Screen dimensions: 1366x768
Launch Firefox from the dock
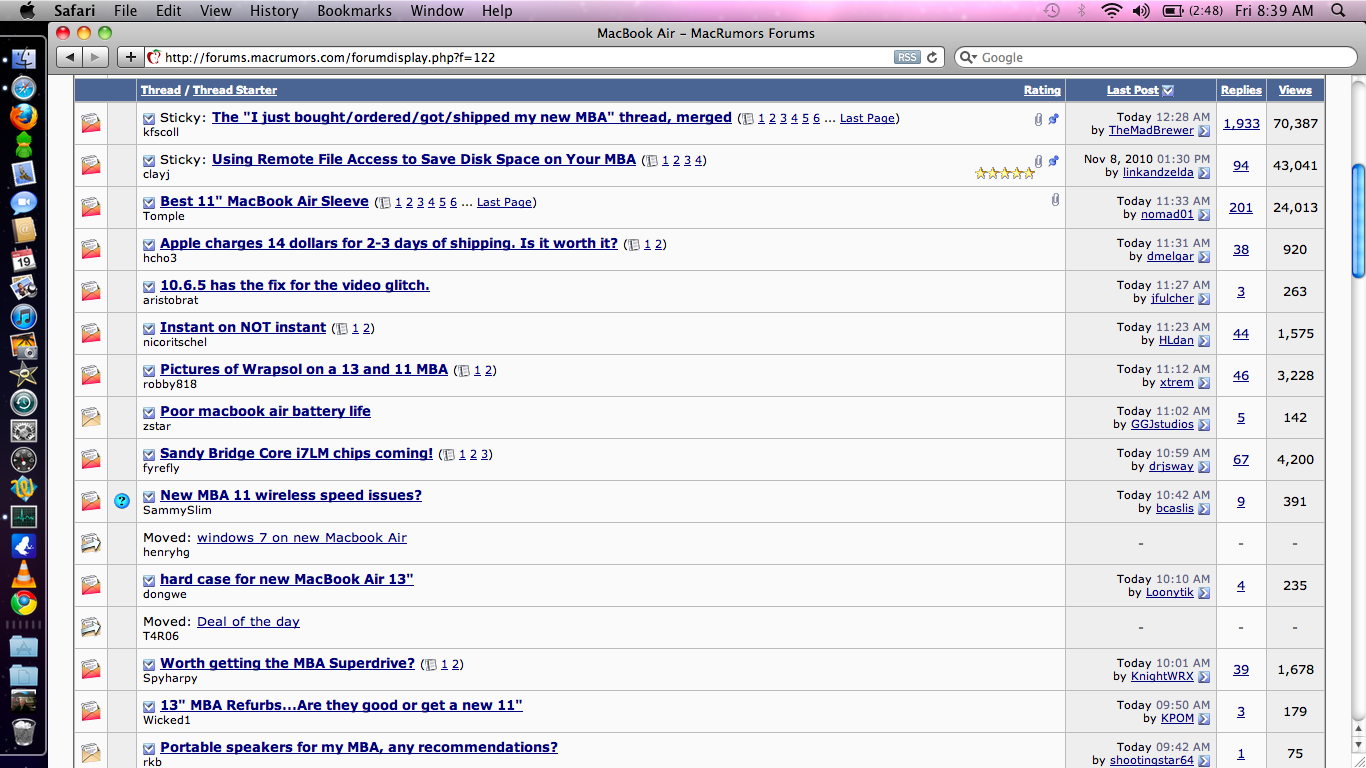(24, 116)
